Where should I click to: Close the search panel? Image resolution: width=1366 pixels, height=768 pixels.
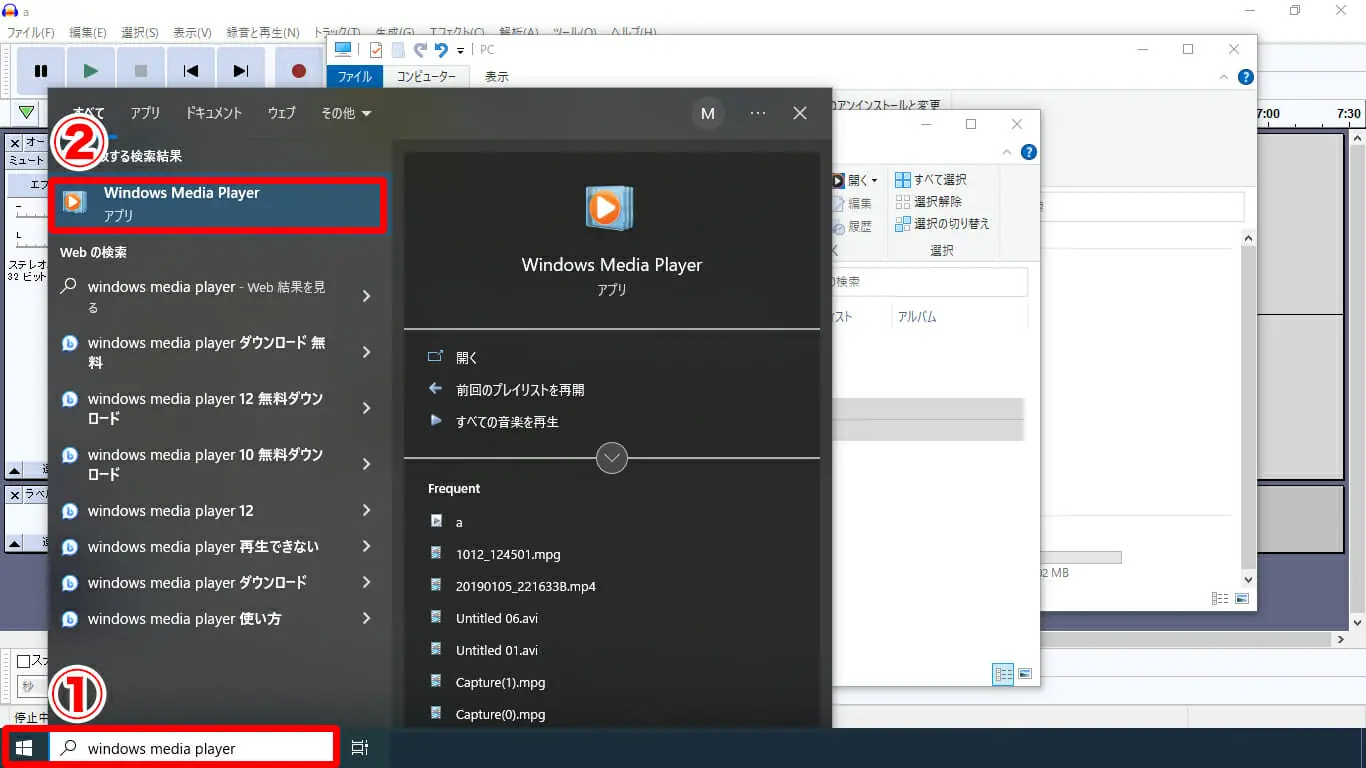pos(800,113)
